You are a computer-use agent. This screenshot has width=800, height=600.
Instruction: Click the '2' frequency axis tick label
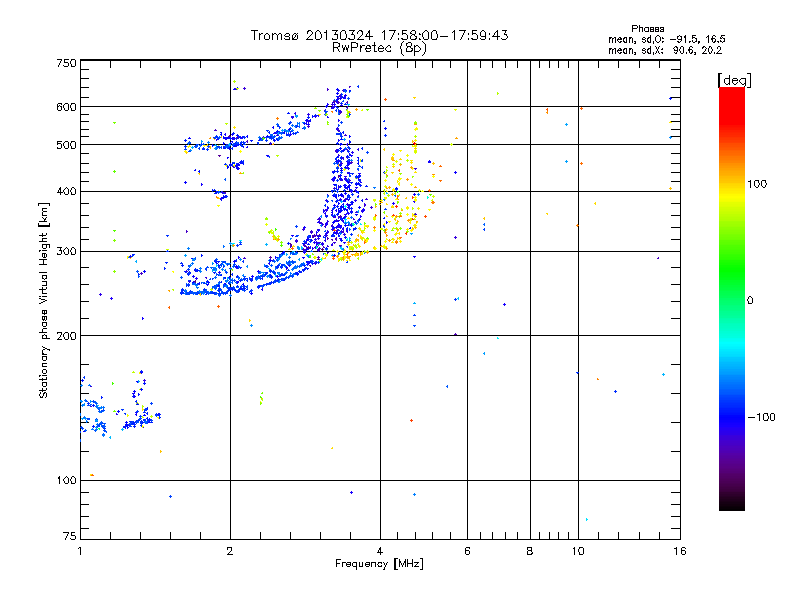[230, 551]
